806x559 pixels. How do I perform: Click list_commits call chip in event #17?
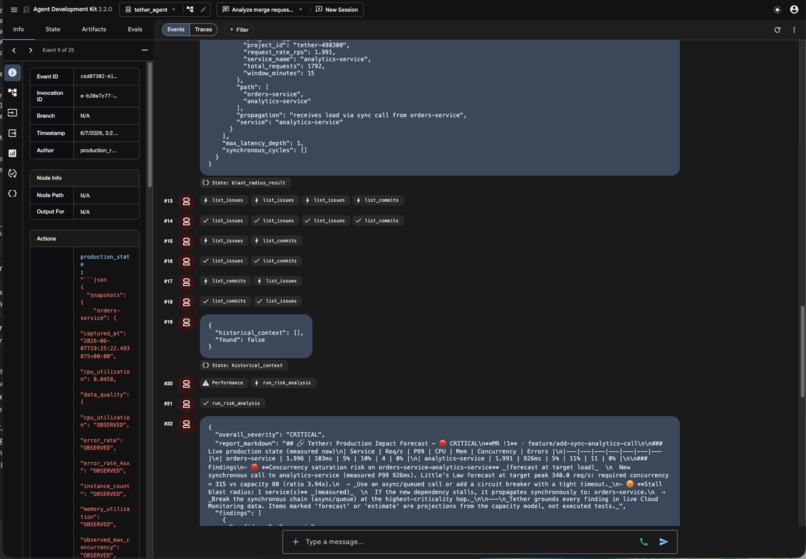[x=225, y=281]
